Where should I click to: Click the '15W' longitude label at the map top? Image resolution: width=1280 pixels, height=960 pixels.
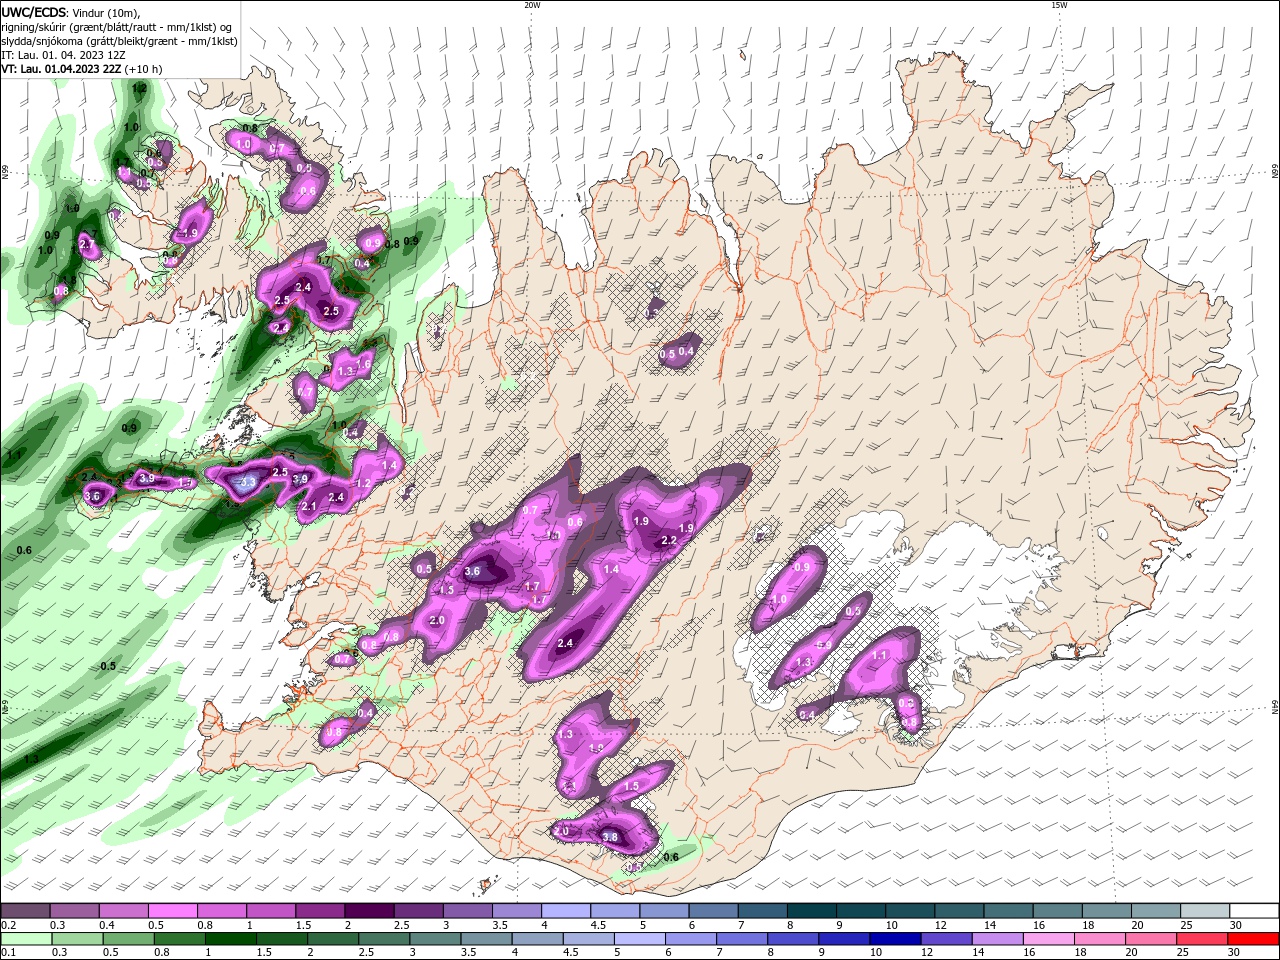point(1059,5)
